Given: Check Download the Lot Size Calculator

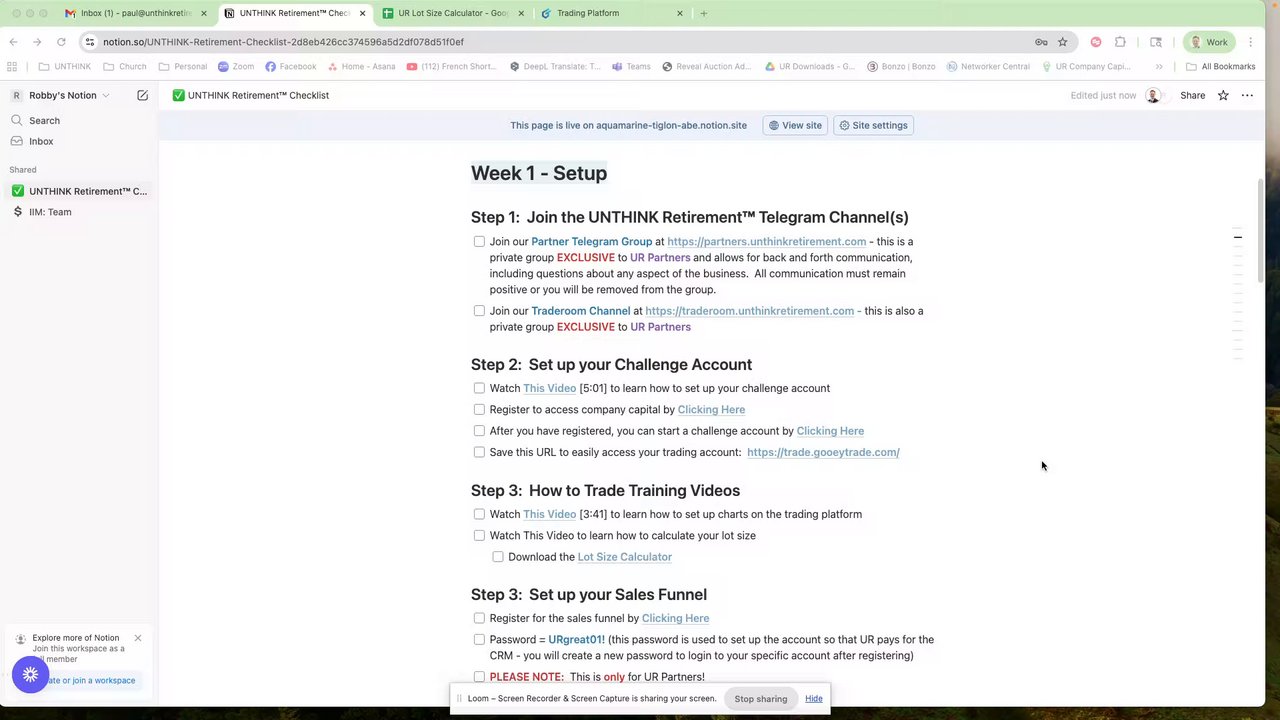Looking at the screenshot, I should (498, 557).
